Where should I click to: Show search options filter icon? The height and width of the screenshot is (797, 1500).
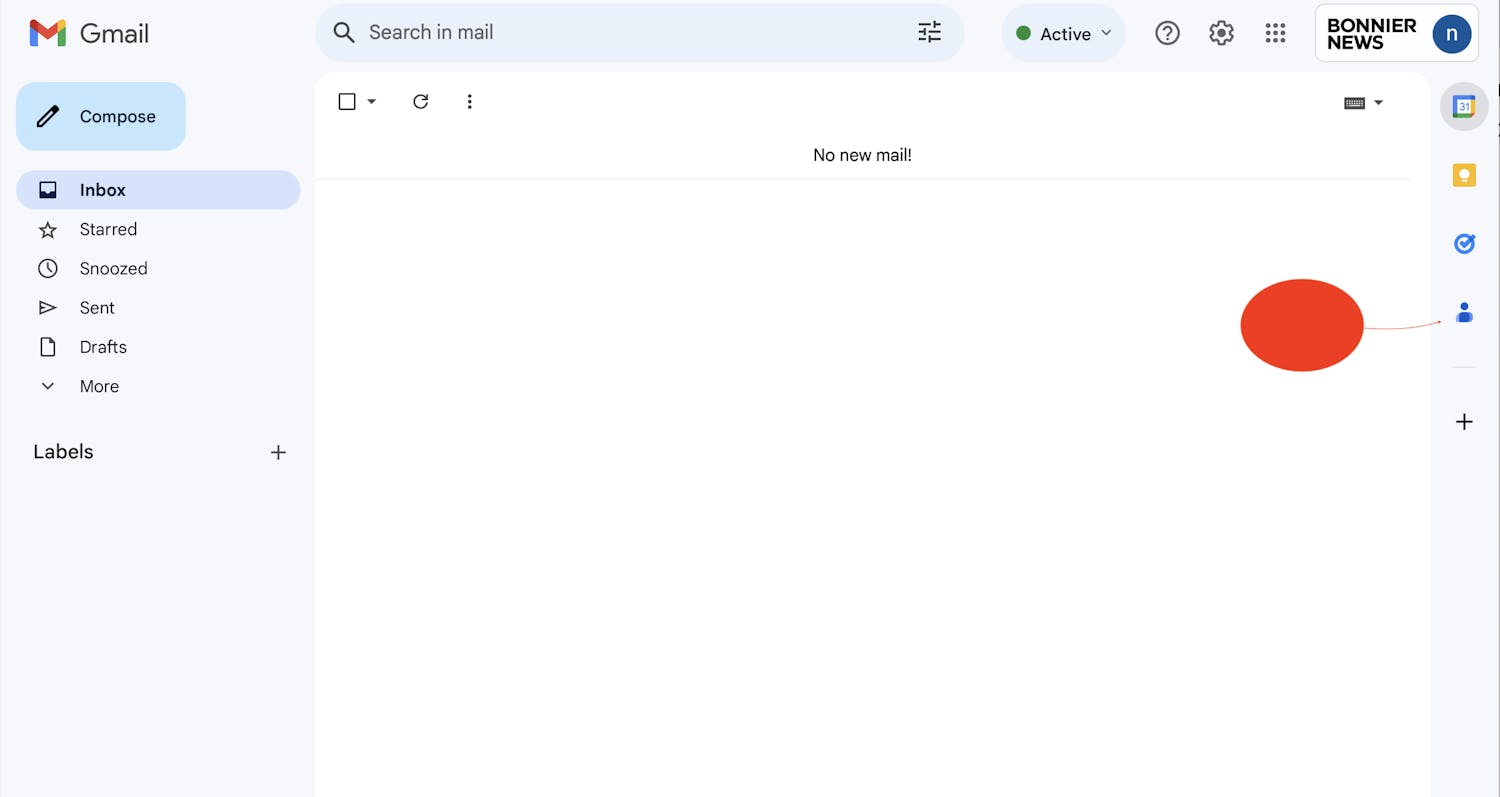point(929,33)
